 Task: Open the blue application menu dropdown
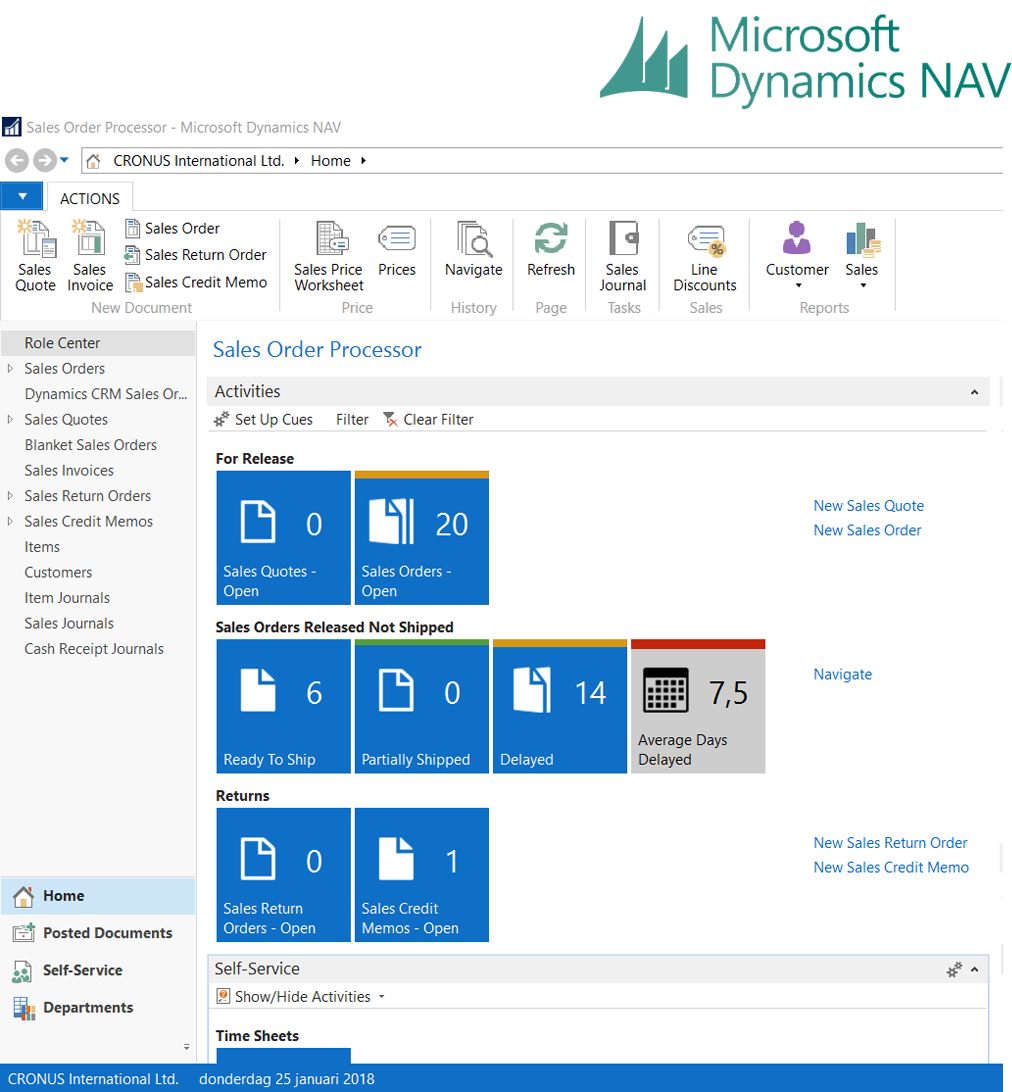coord(22,196)
